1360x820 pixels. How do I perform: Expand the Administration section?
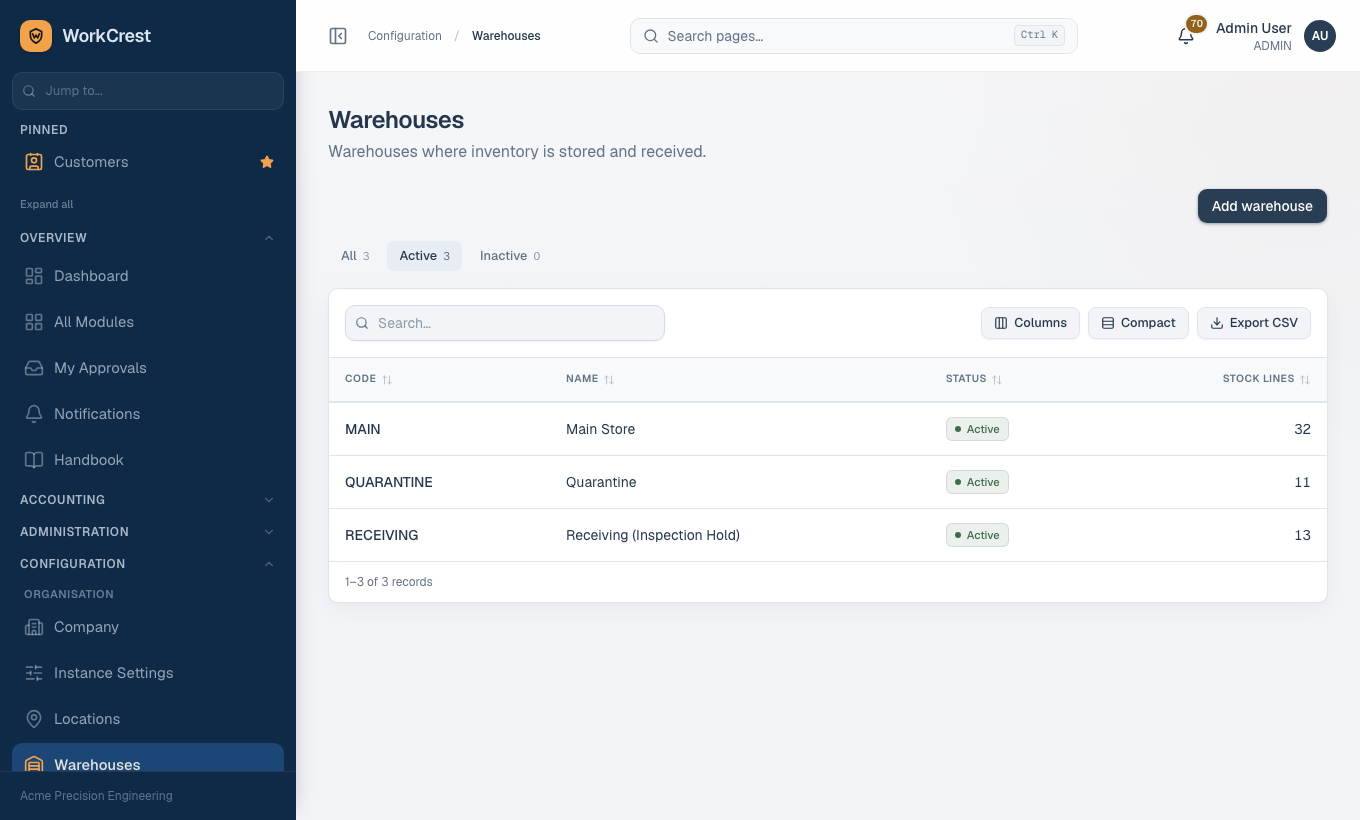(148, 532)
